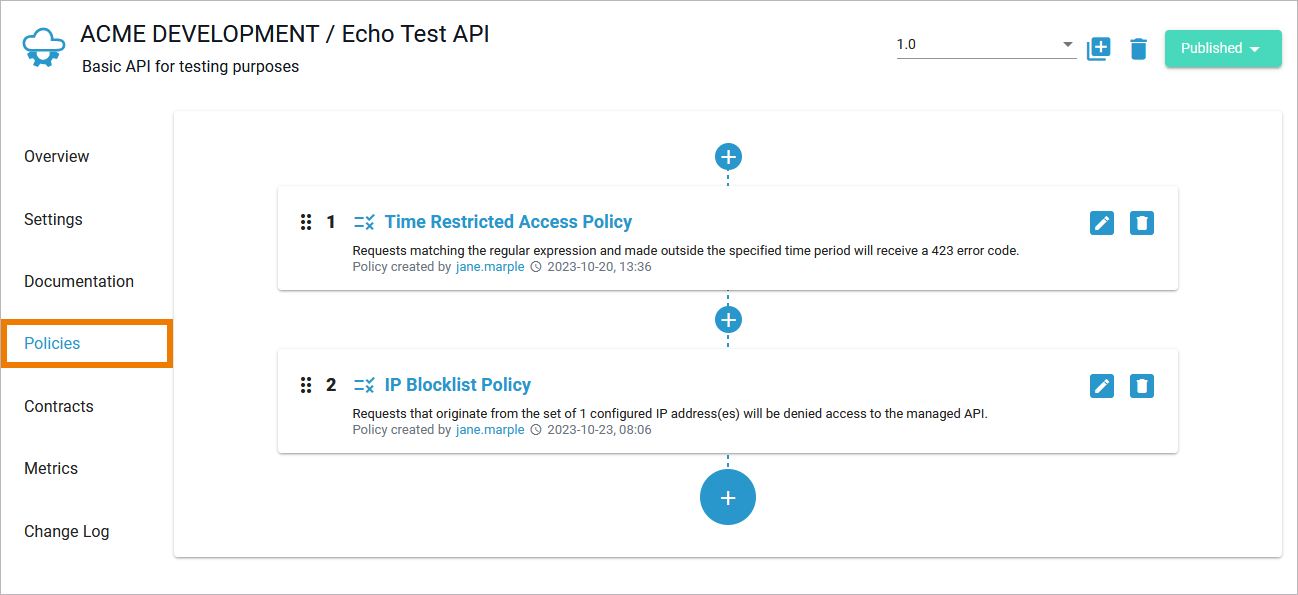Screen dimensions: 1298x595
Task: View the Change Log section
Action: [x=66, y=531]
